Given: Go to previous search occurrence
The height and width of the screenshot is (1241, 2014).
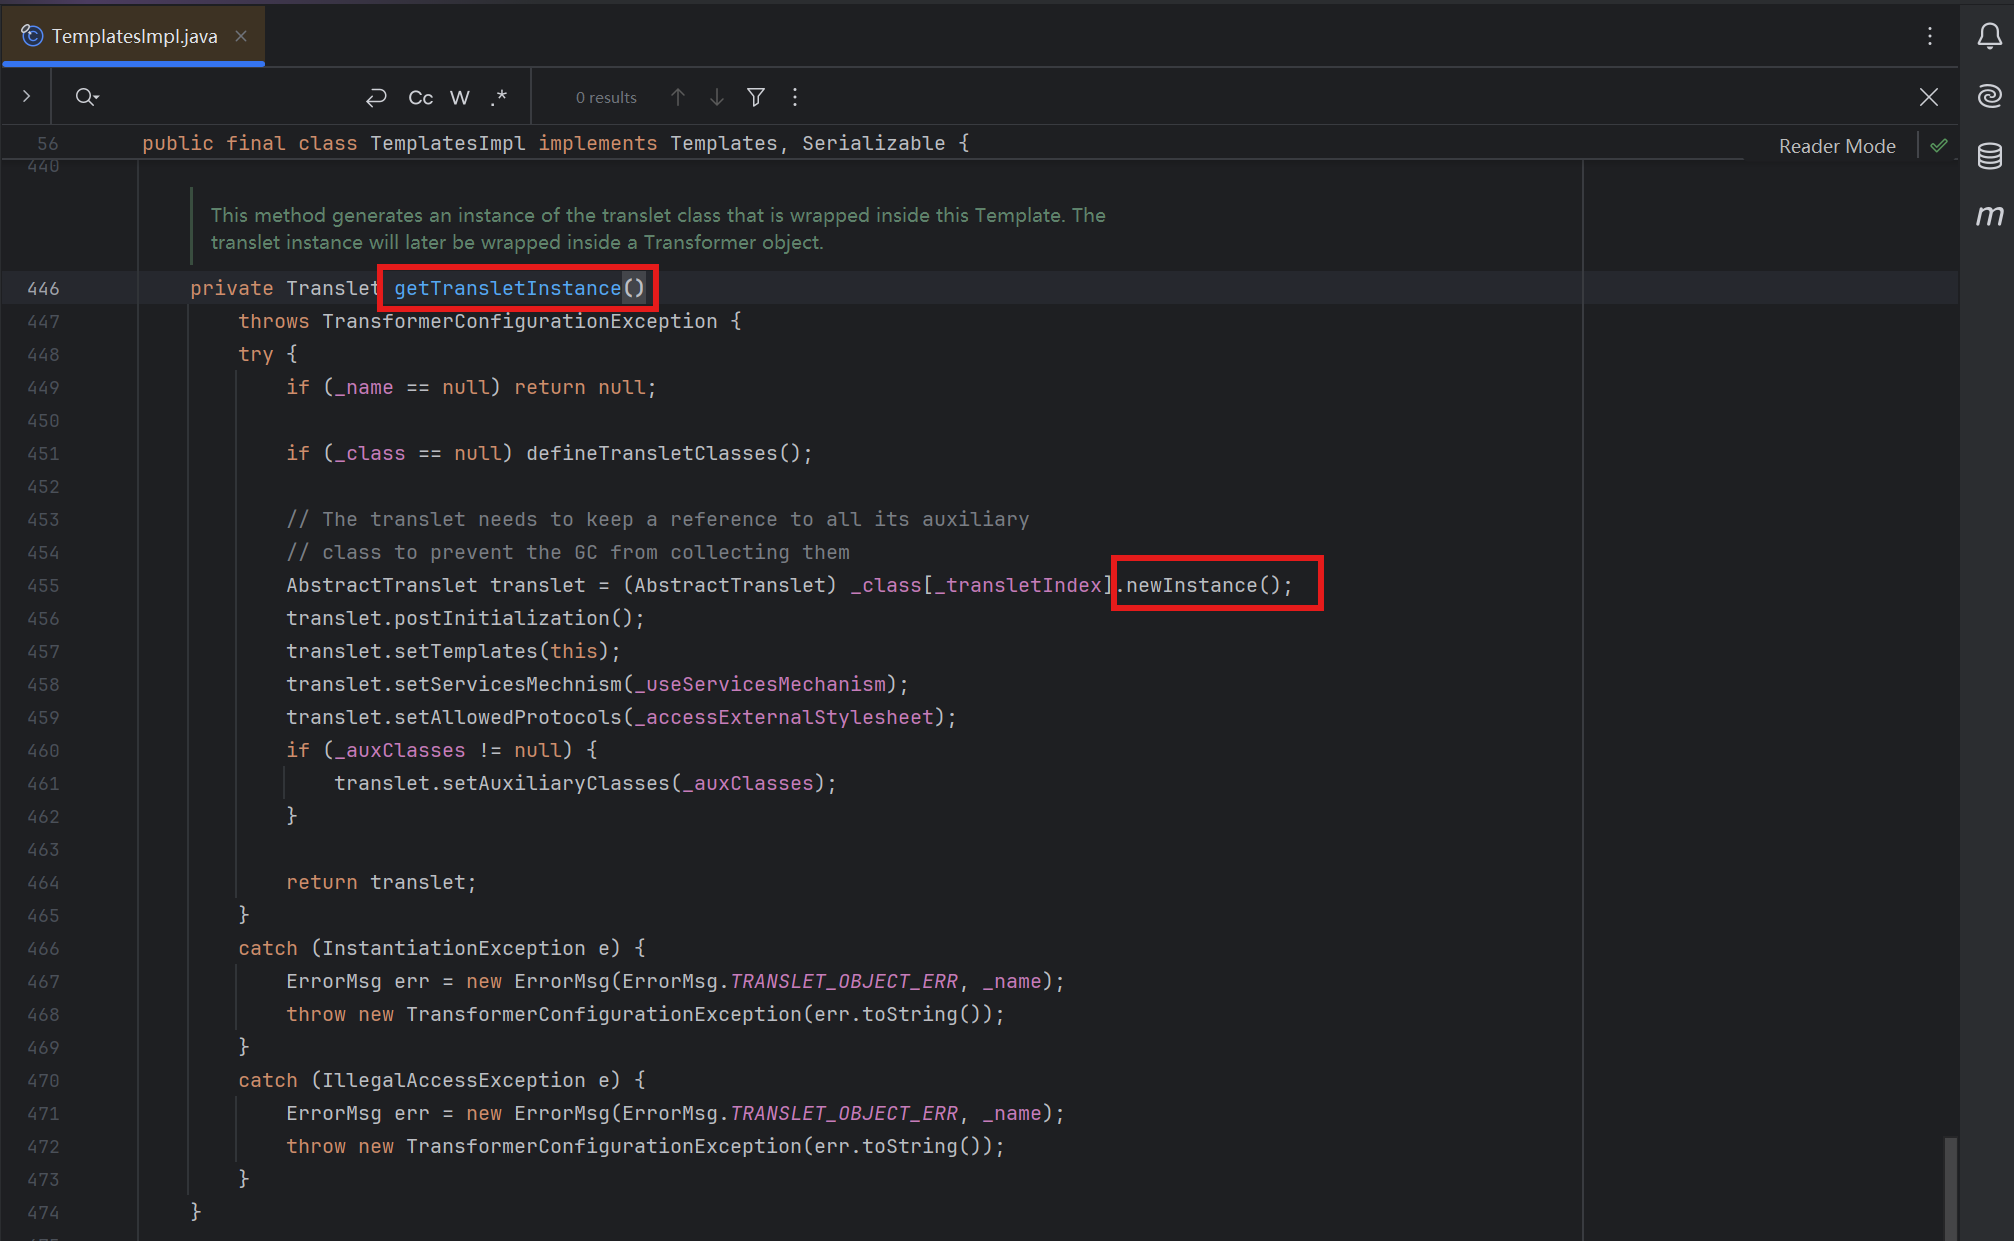Looking at the screenshot, I should [x=678, y=97].
